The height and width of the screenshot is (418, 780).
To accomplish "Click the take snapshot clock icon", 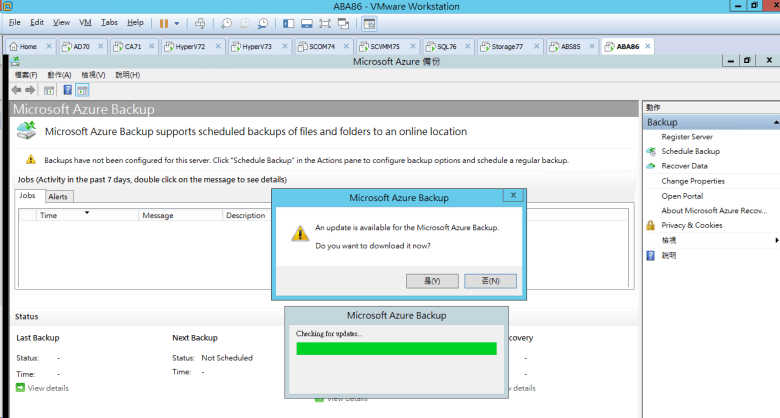I will tap(226, 22).
